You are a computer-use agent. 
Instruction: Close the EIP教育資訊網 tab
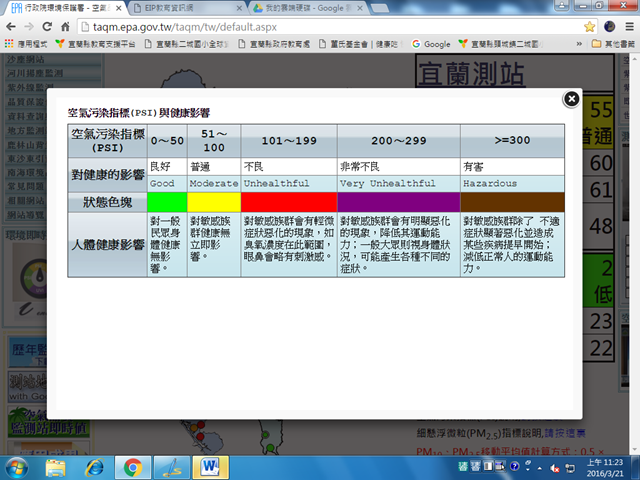click(x=239, y=8)
